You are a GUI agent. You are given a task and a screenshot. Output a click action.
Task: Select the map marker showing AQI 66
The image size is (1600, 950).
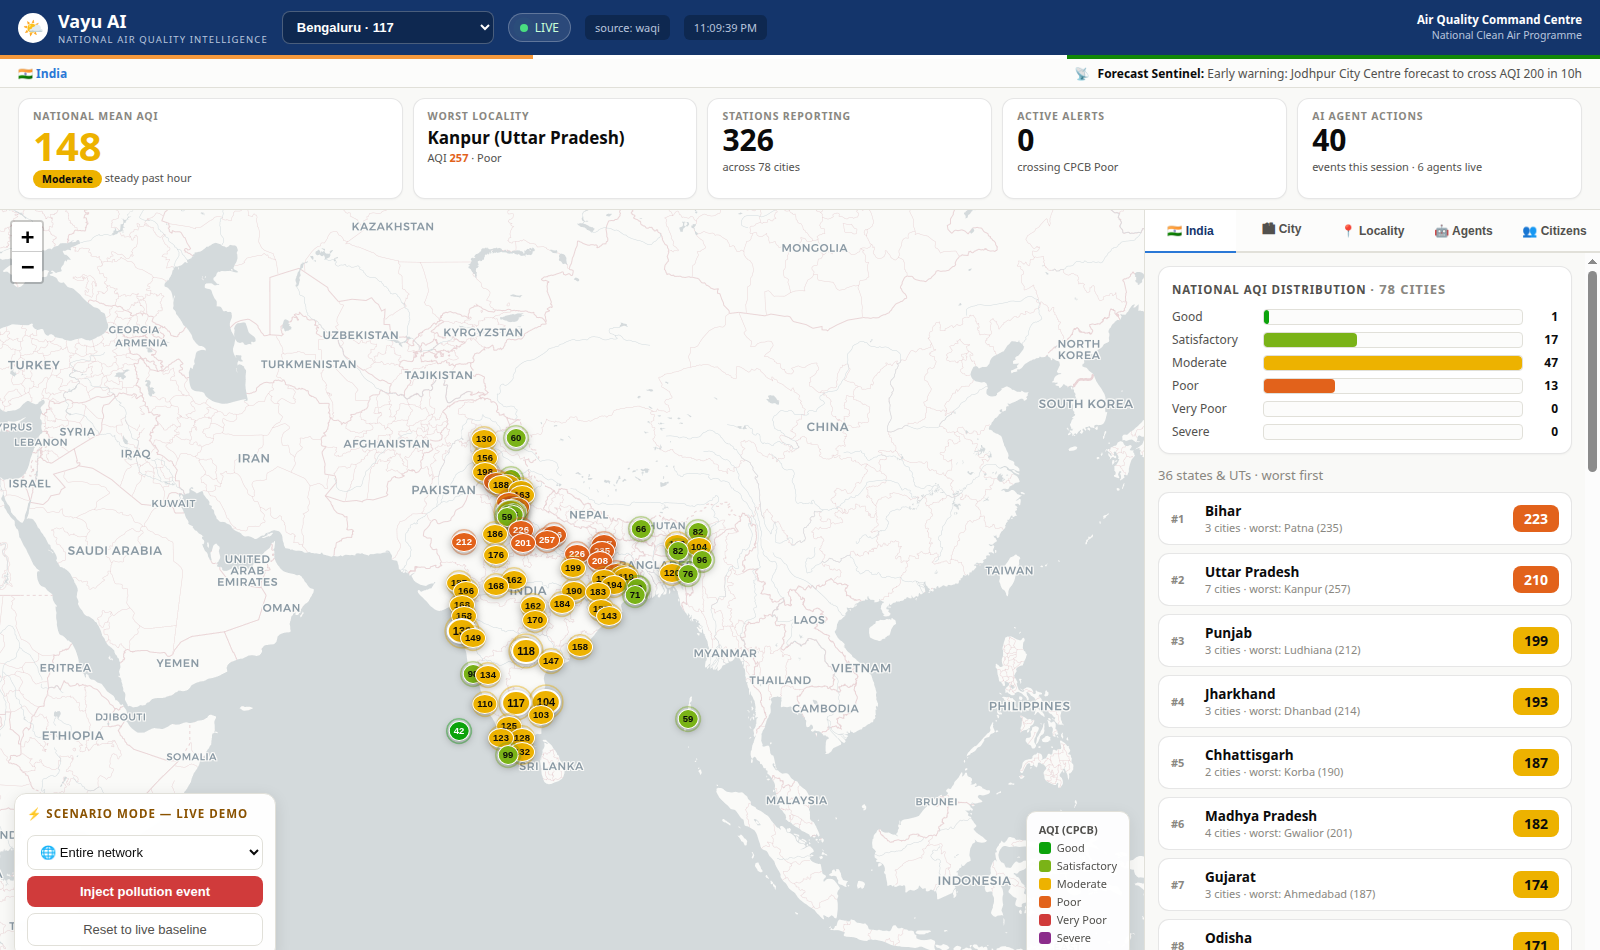641,529
